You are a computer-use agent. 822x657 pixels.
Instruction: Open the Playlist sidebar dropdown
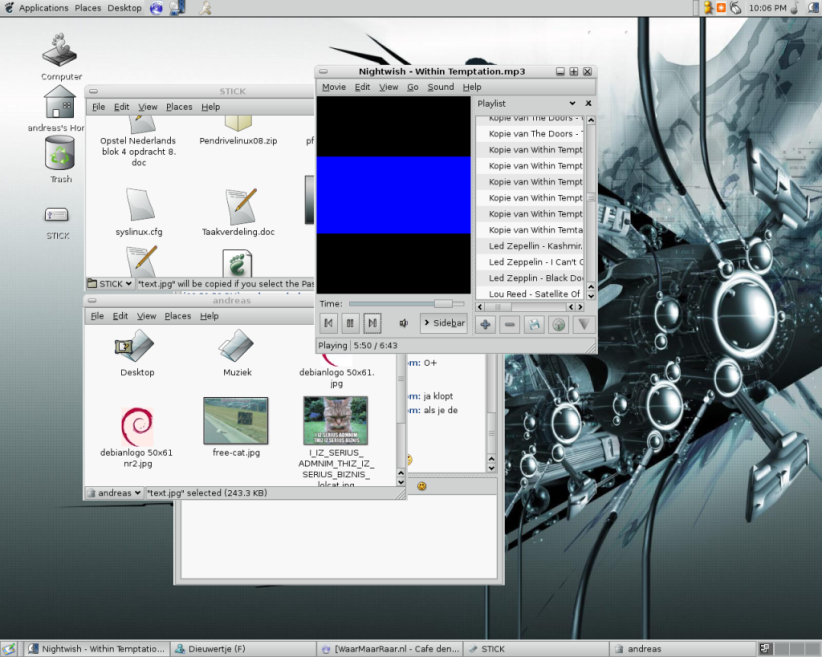572,103
